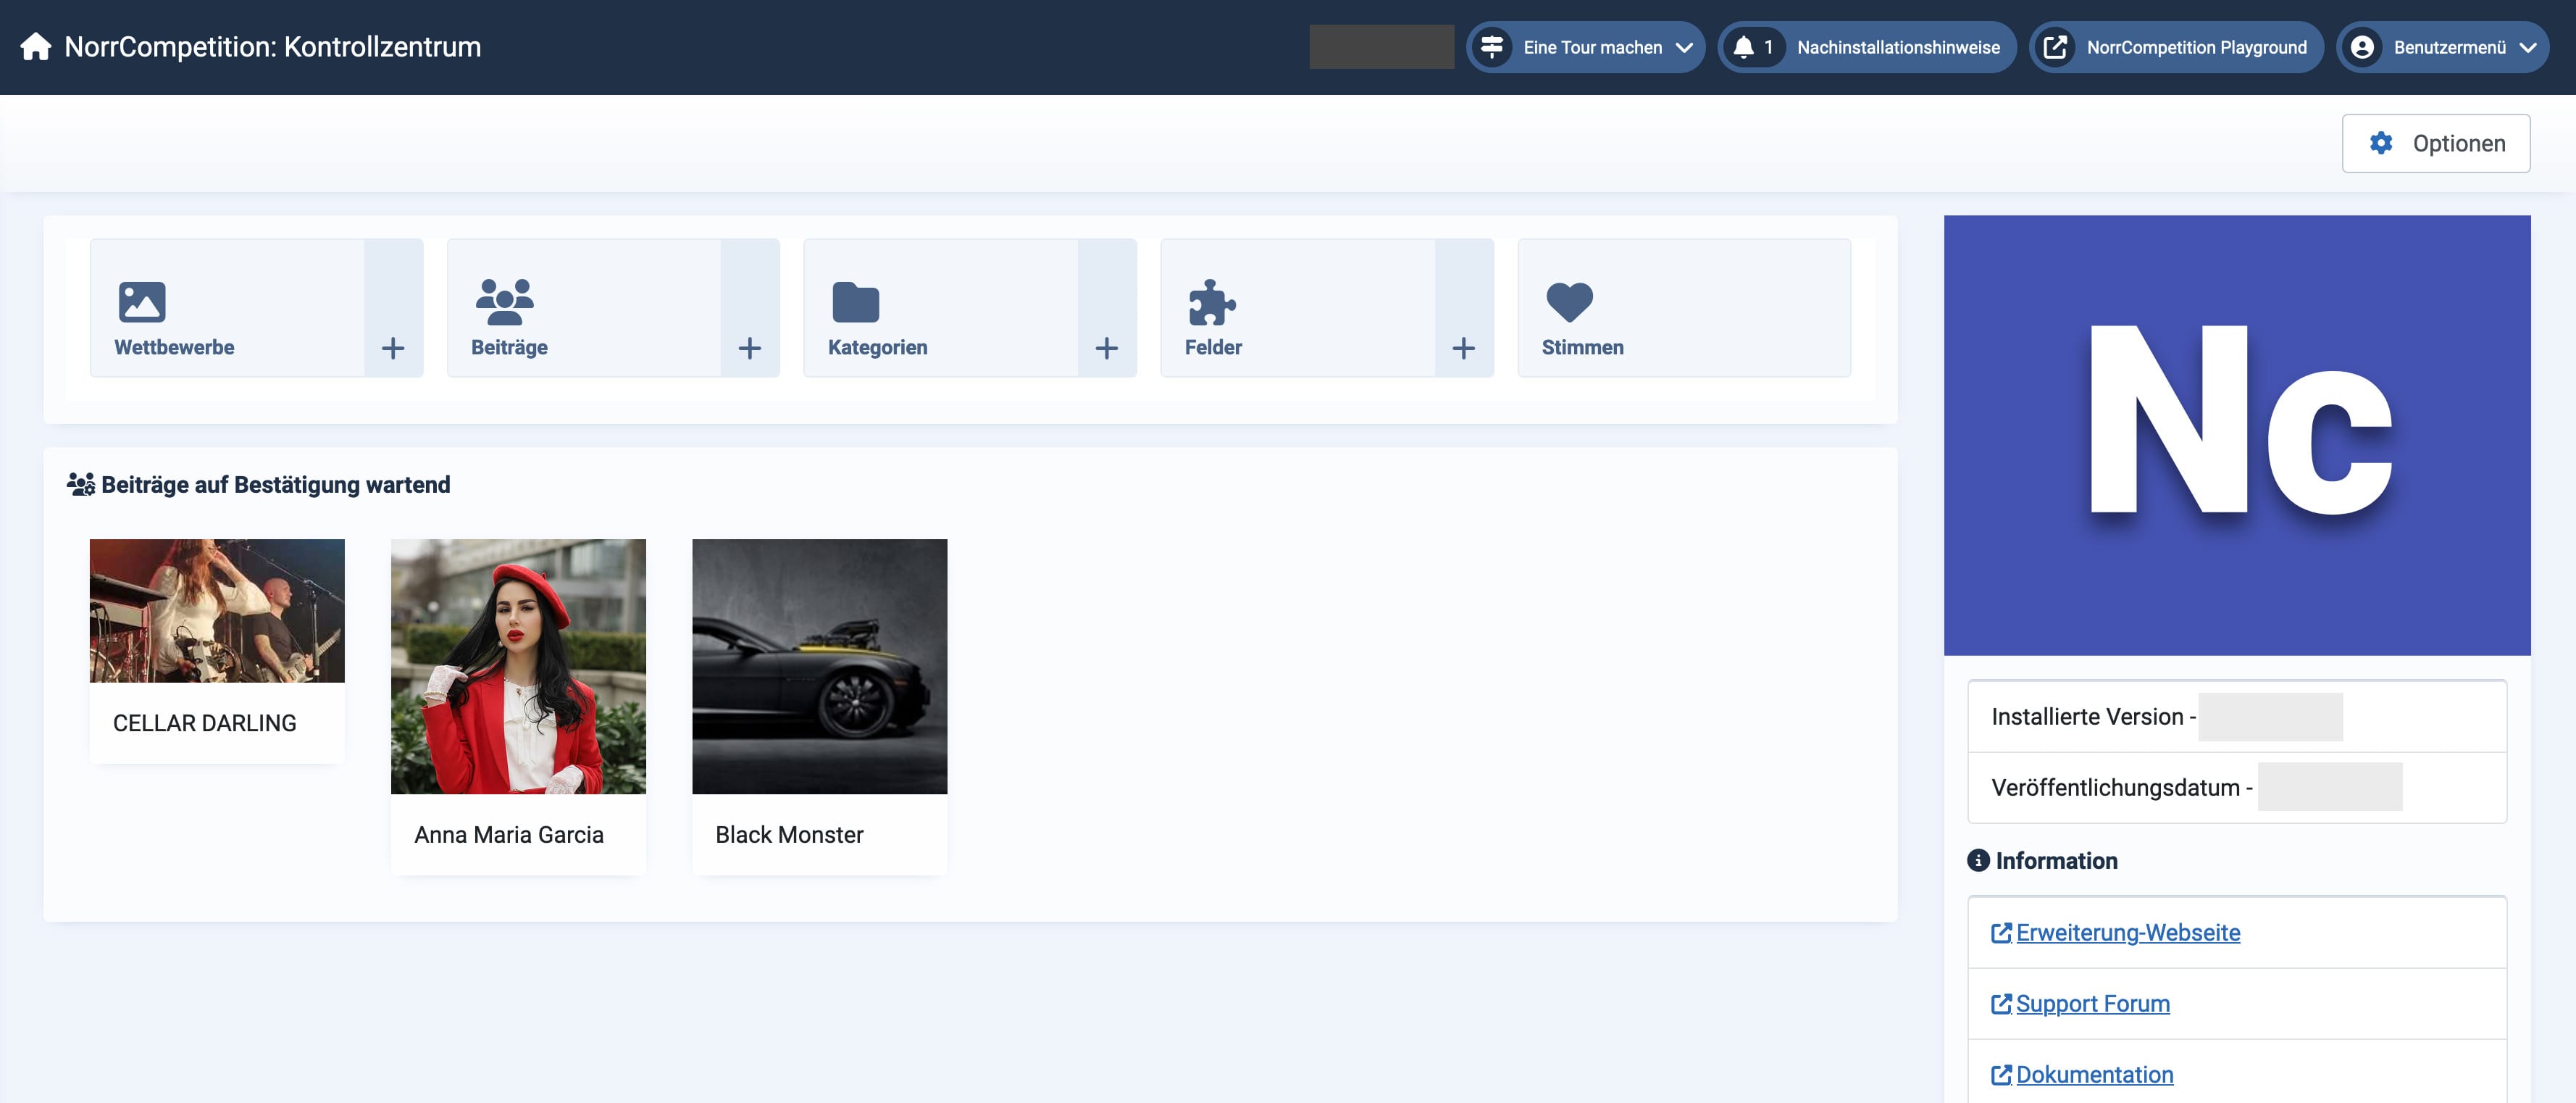
Task: Add a new Beitrag with the plus button
Action: pyautogui.click(x=749, y=348)
